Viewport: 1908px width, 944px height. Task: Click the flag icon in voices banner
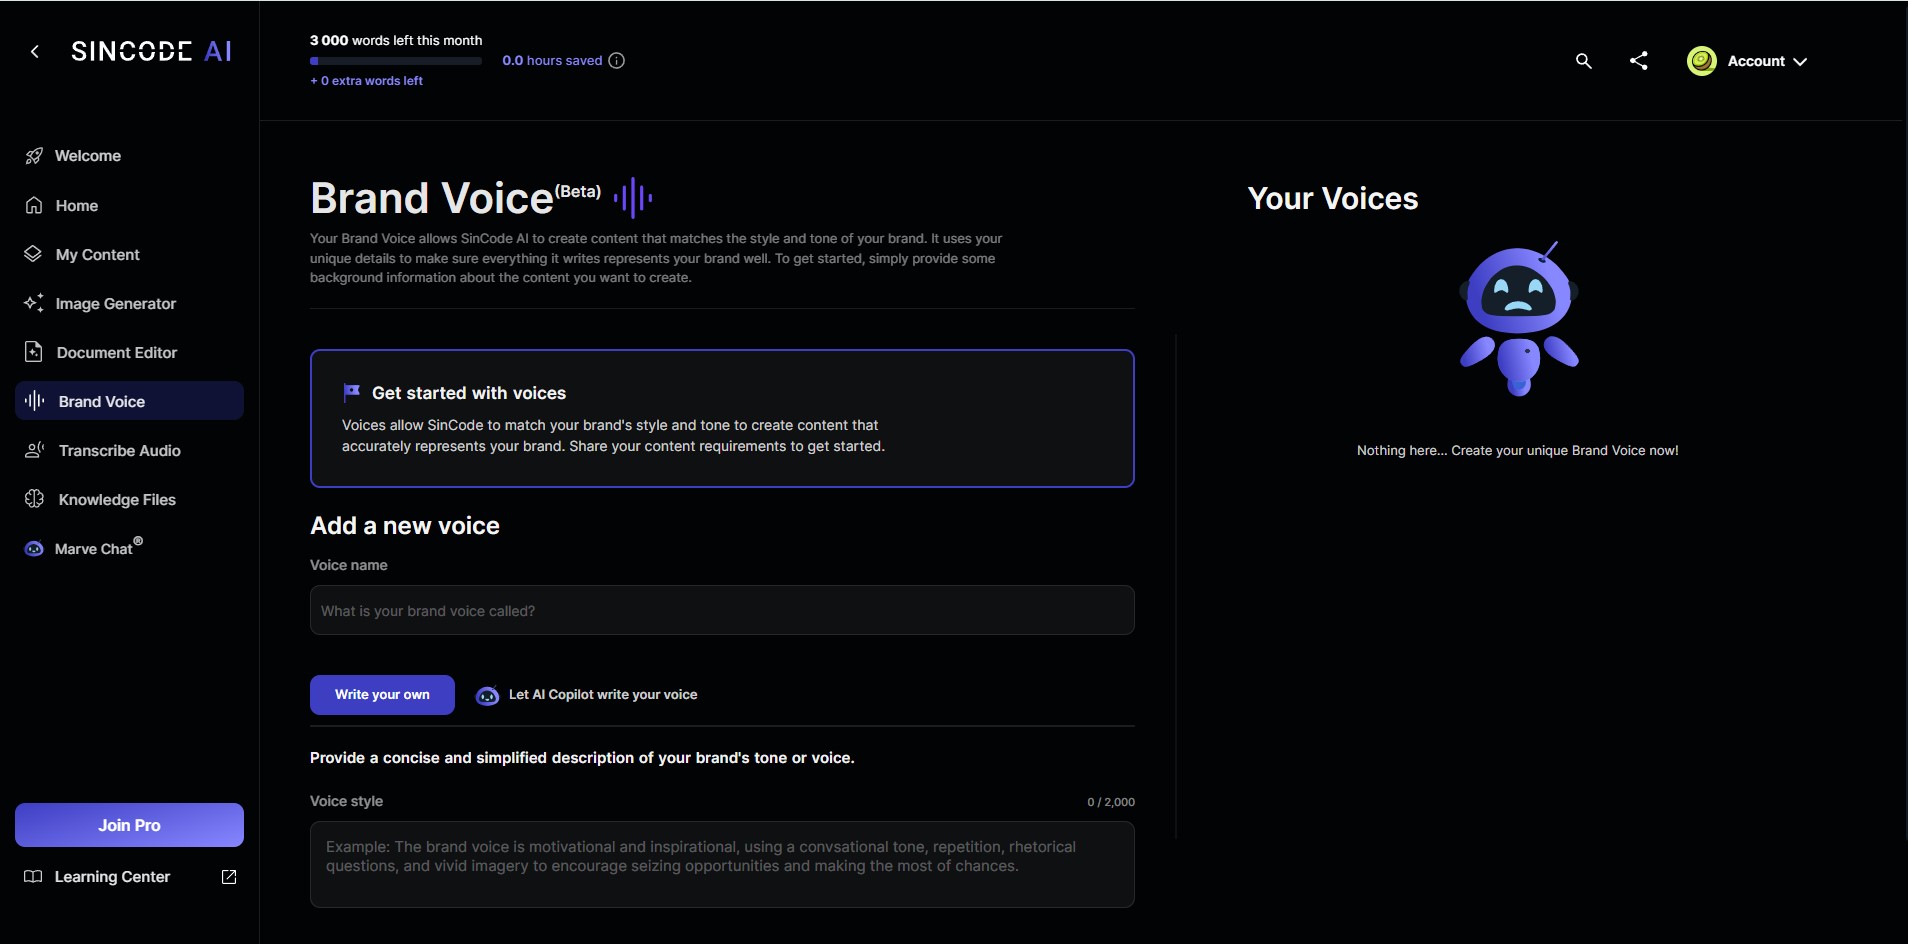(x=351, y=392)
